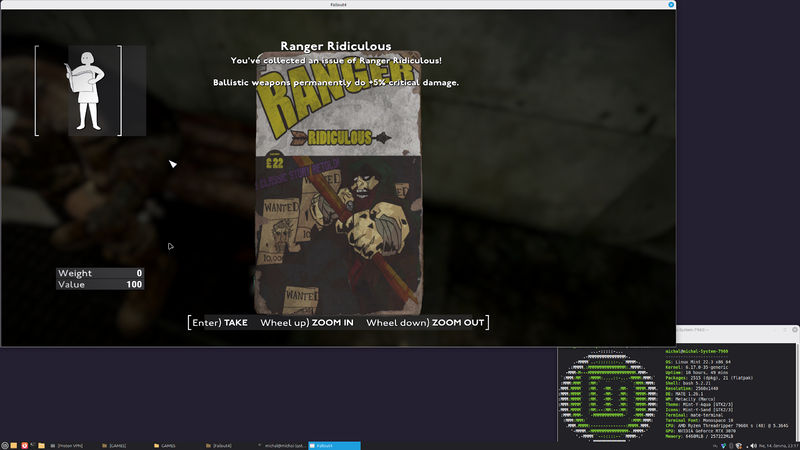This screenshot has height=450, width=800.
Task: Open the clock and date in the panel
Action: 779,446
